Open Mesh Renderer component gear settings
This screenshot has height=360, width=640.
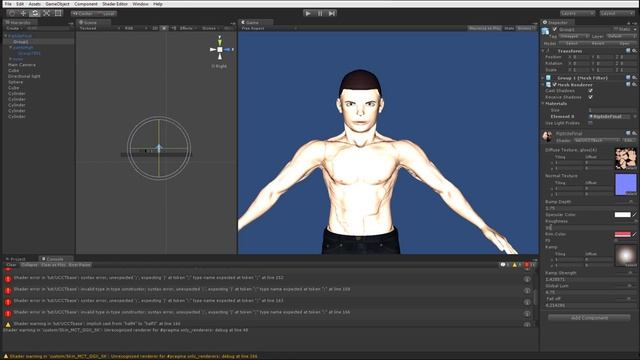634,84
